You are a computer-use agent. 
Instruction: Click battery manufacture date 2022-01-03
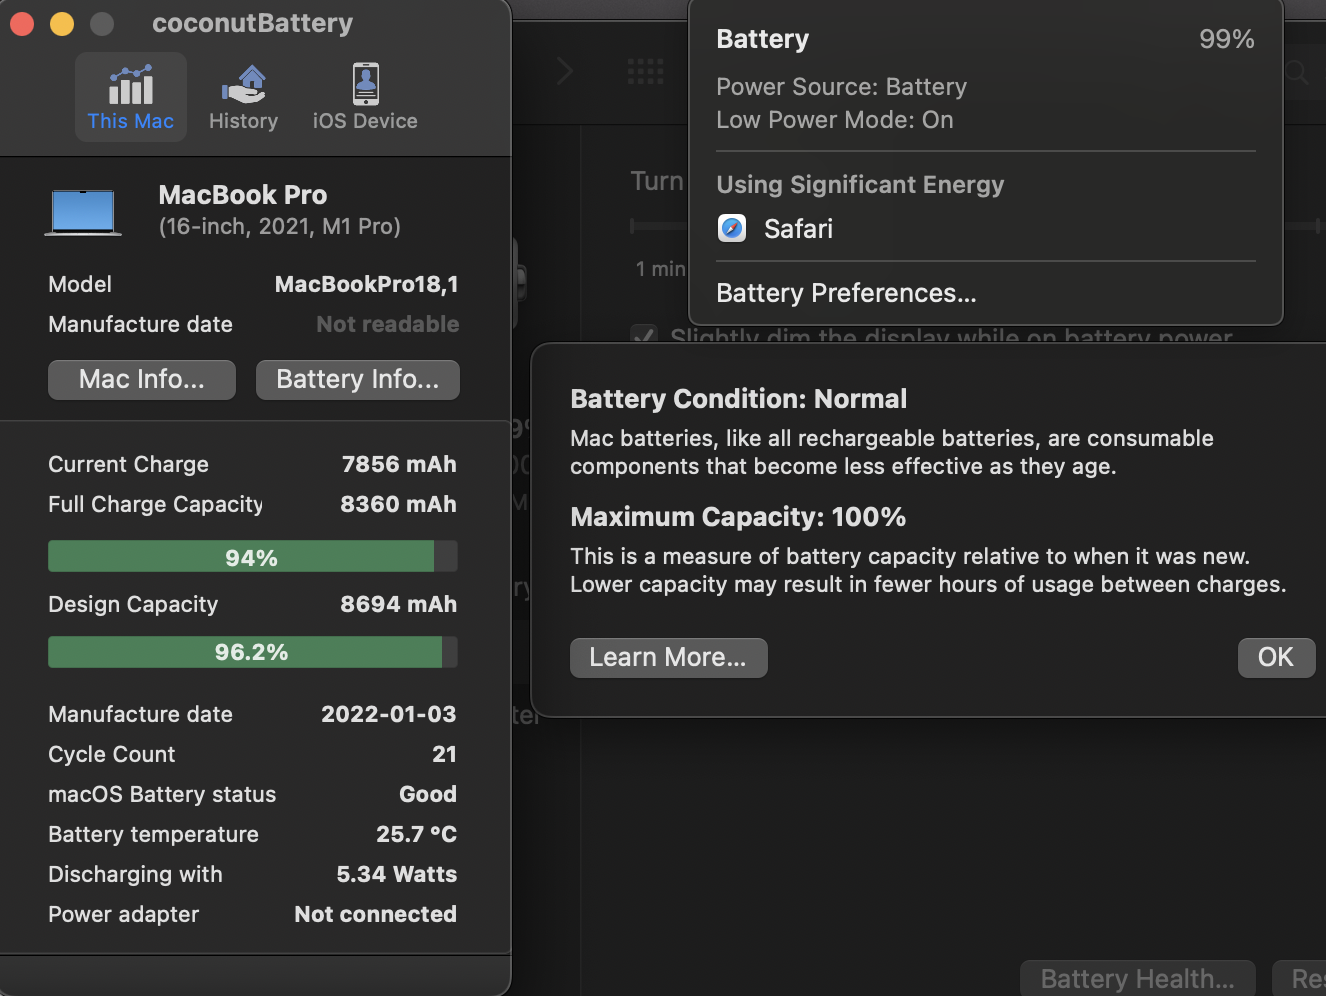pos(388,714)
